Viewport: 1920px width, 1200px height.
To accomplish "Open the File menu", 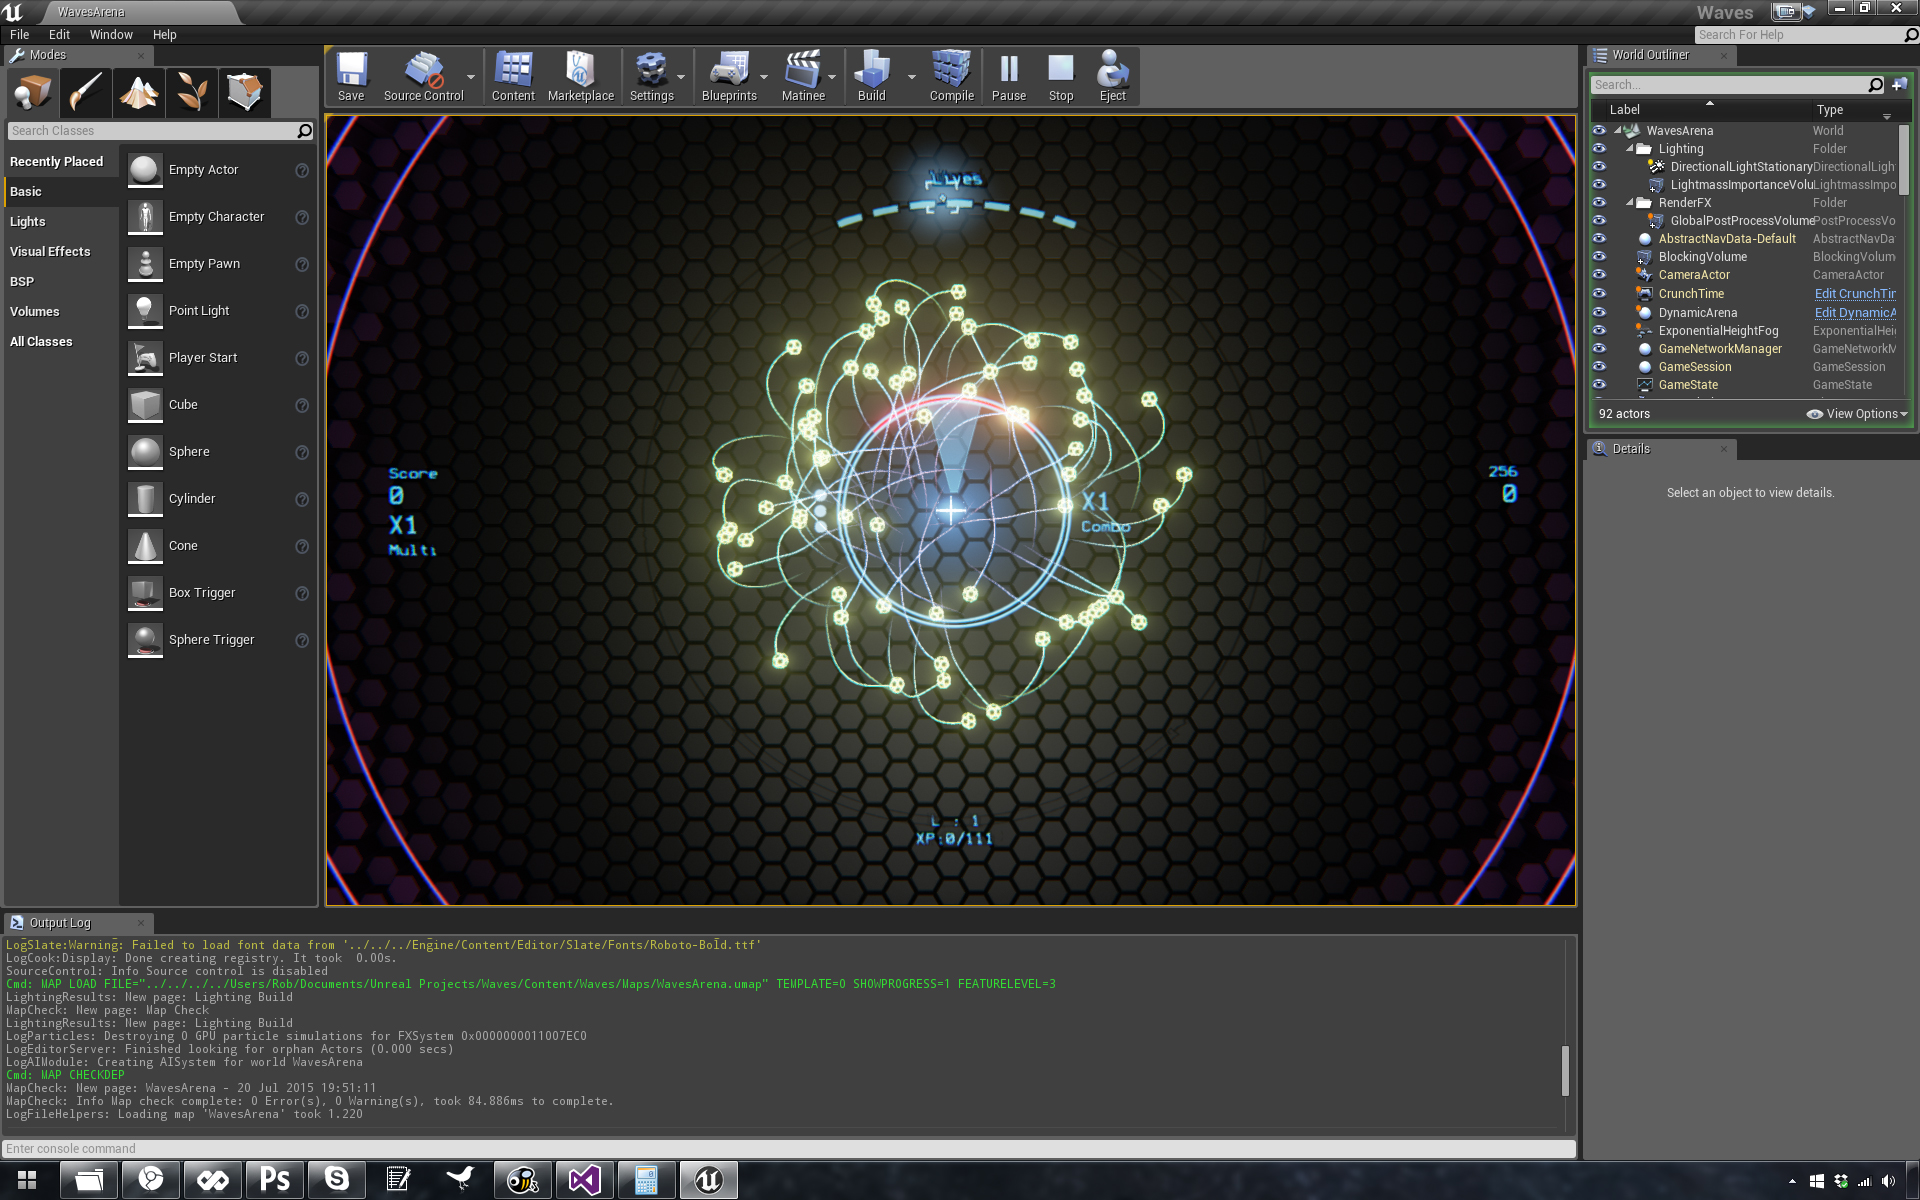I will point(20,35).
